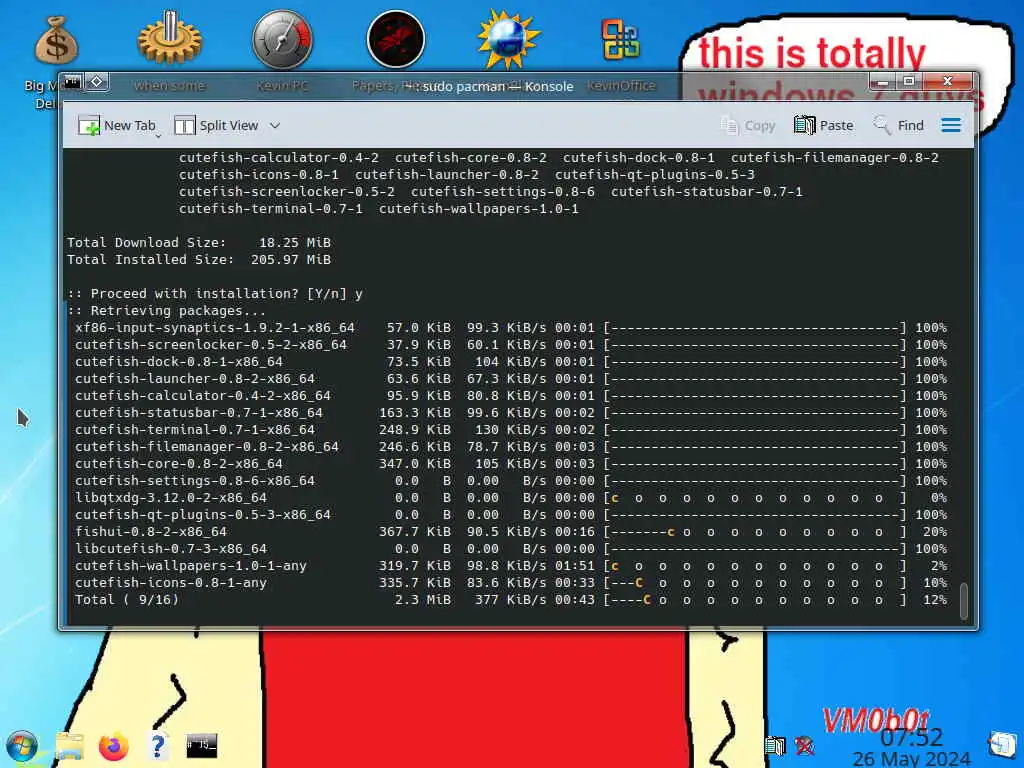The height and width of the screenshot is (768, 1024).
Task: Click the libqtxdg-3.12.0-2-x86_64 row
Action: coord(511,498)
